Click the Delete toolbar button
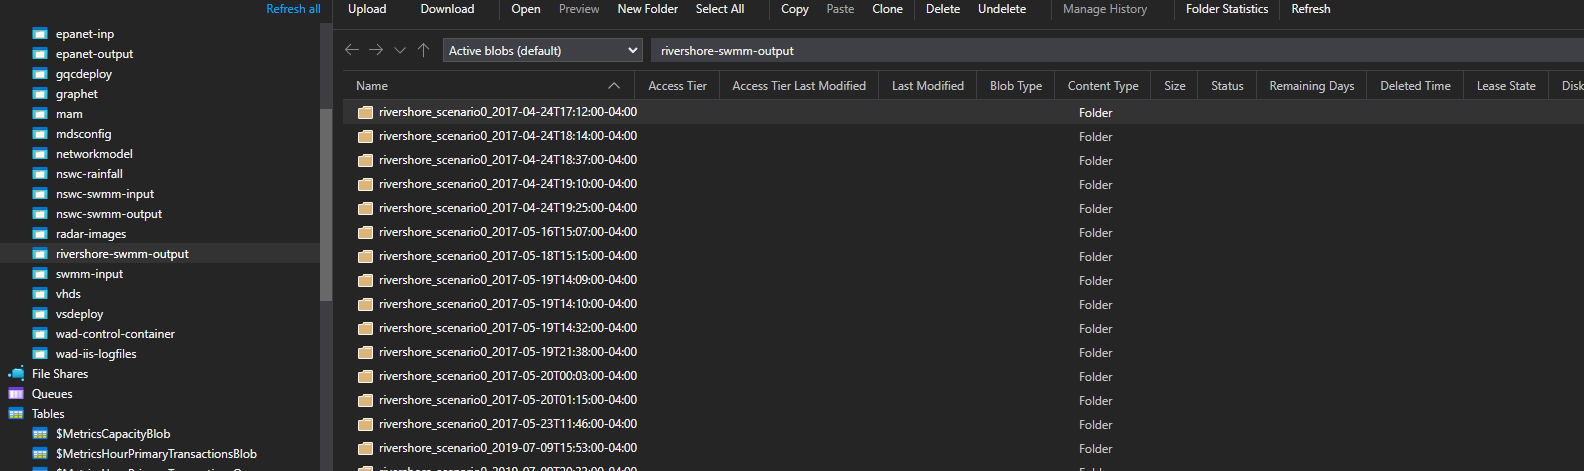The image size is (1584, 471). [x=943, y=9]
